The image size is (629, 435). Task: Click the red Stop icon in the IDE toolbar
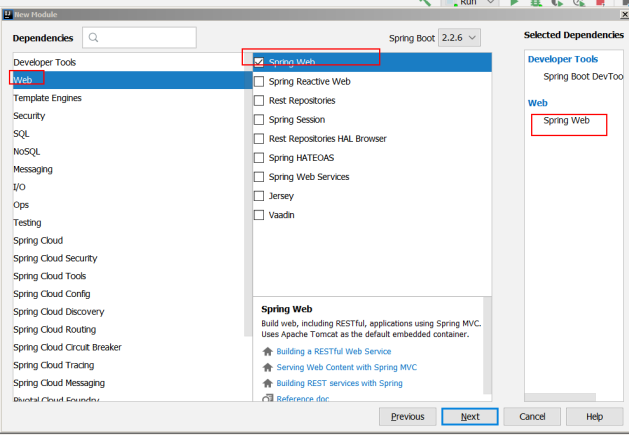(600, 2)
